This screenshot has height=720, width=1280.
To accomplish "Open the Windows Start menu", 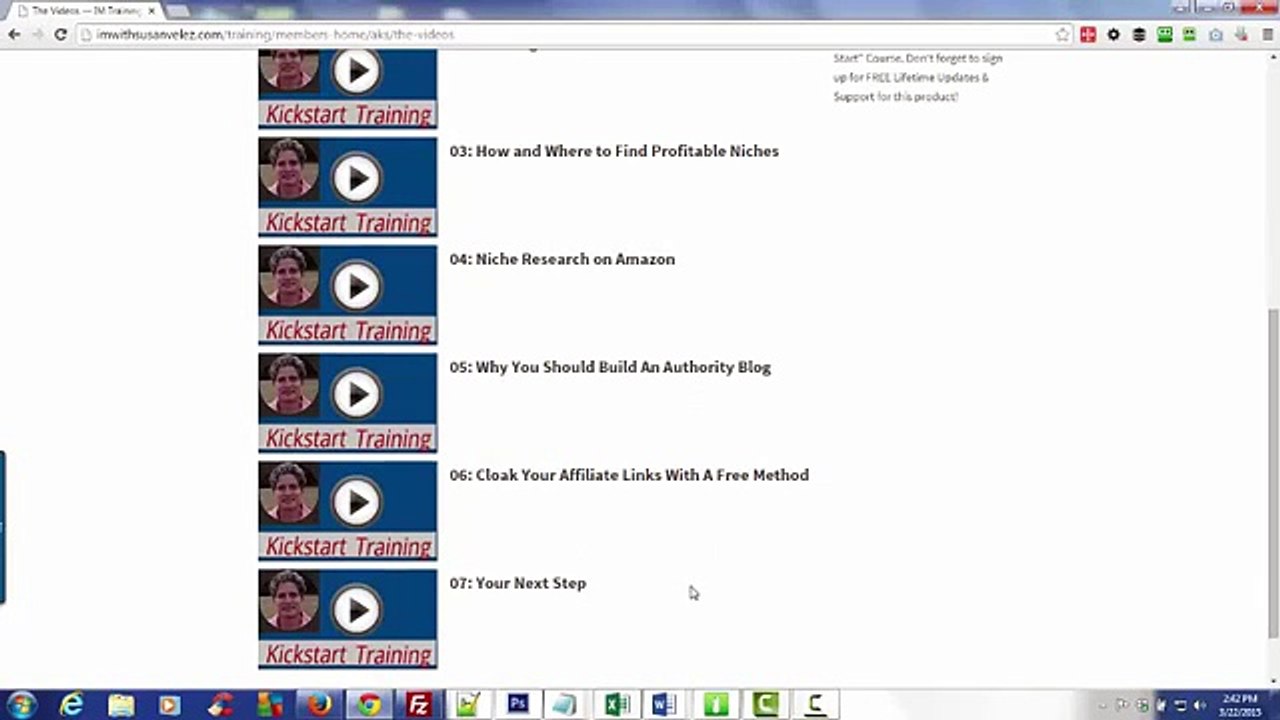I will 22,705.
